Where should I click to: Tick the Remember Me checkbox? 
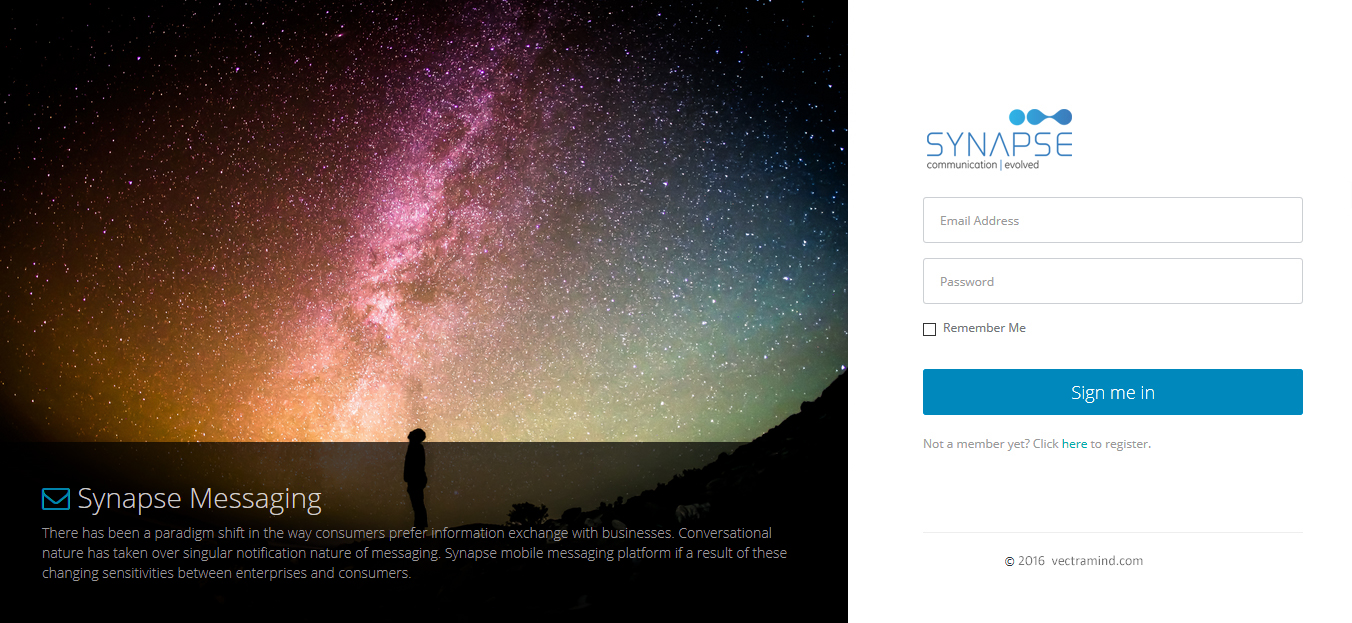[929, 329]
